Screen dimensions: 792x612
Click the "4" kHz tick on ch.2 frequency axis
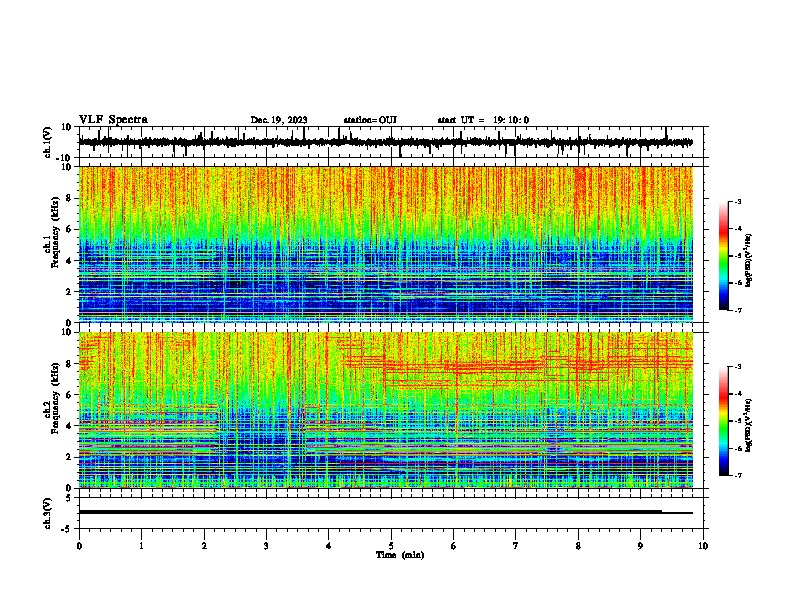pyautogui.click(x=70, y=426)
